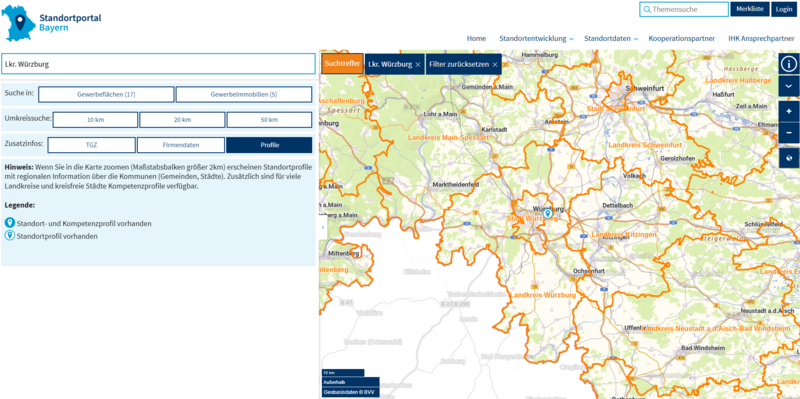
Task: Click the Landkreis Würzburg map label
Action: coord(543,295)
